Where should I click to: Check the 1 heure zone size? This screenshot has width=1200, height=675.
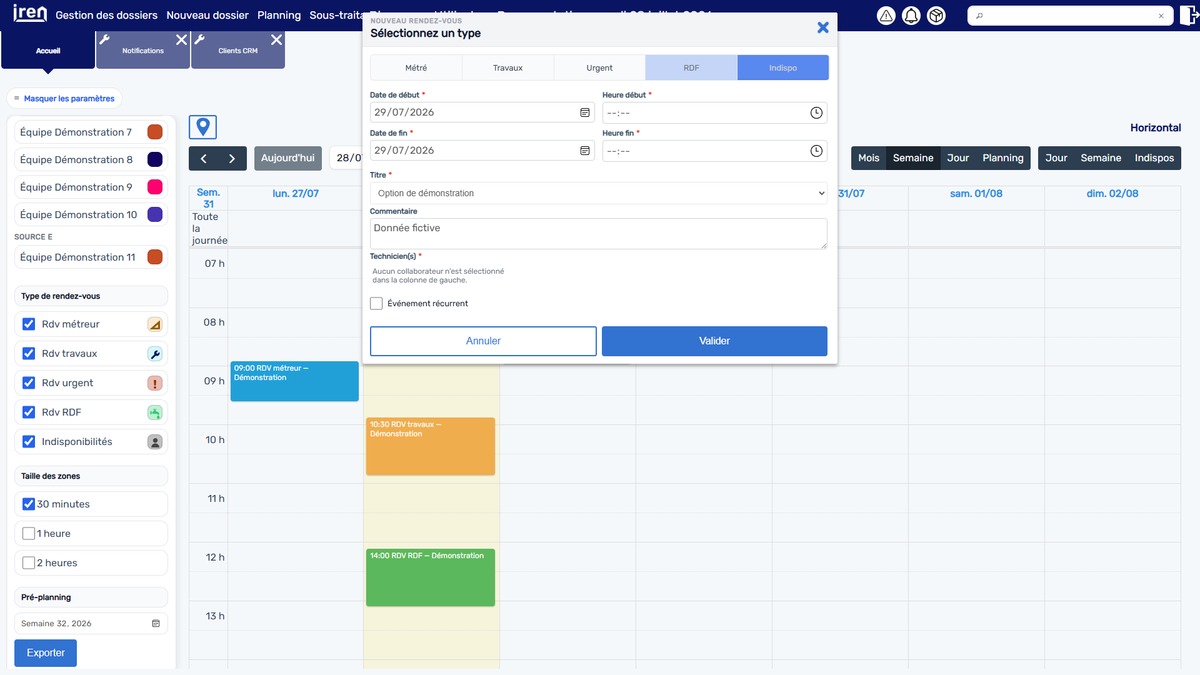[x=29, y=533]
